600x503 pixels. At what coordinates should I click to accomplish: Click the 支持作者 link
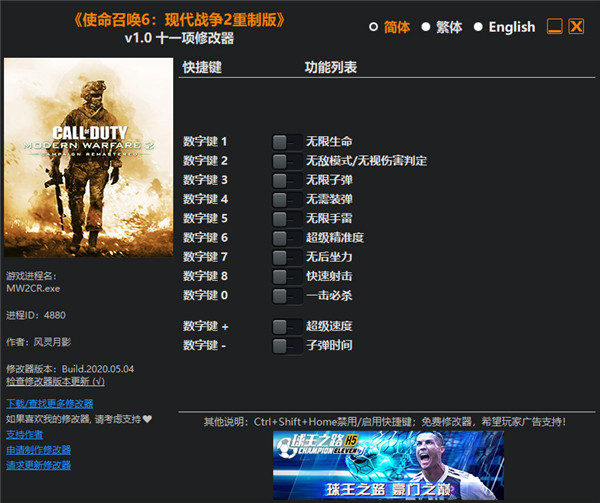[25, 434]
